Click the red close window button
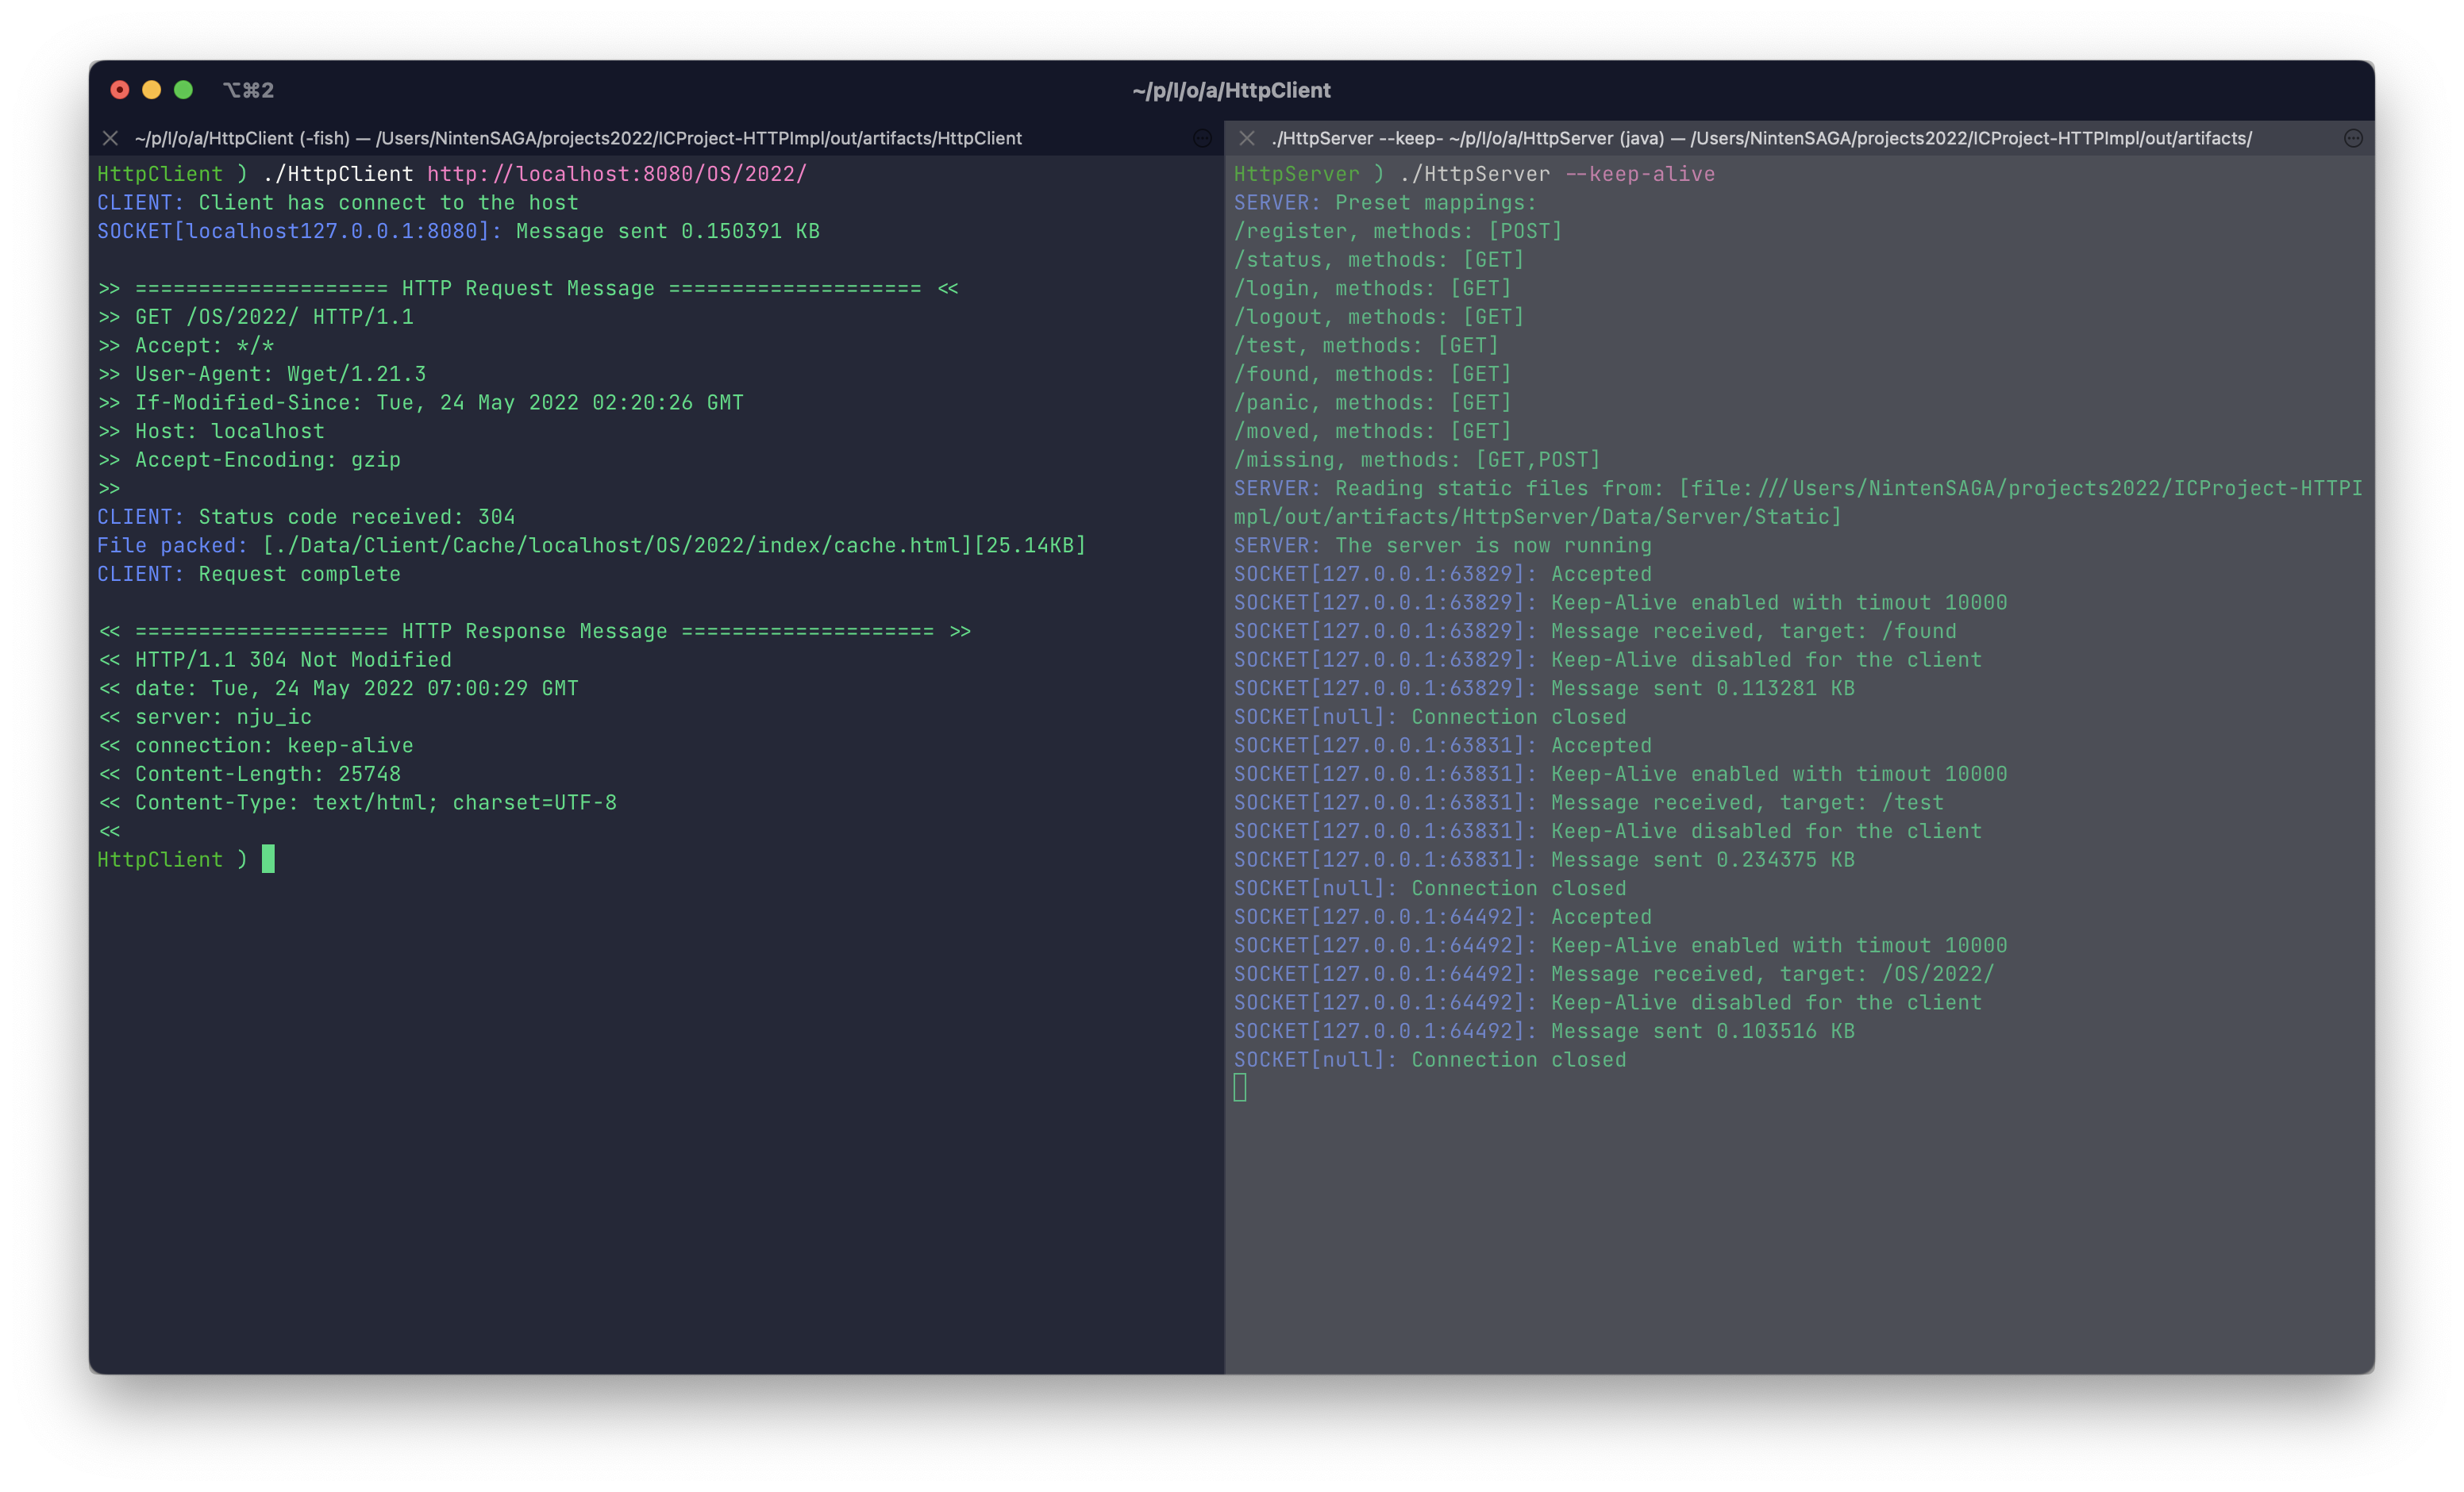This screenshot has width=2464, height=1492. pos(120,90)
